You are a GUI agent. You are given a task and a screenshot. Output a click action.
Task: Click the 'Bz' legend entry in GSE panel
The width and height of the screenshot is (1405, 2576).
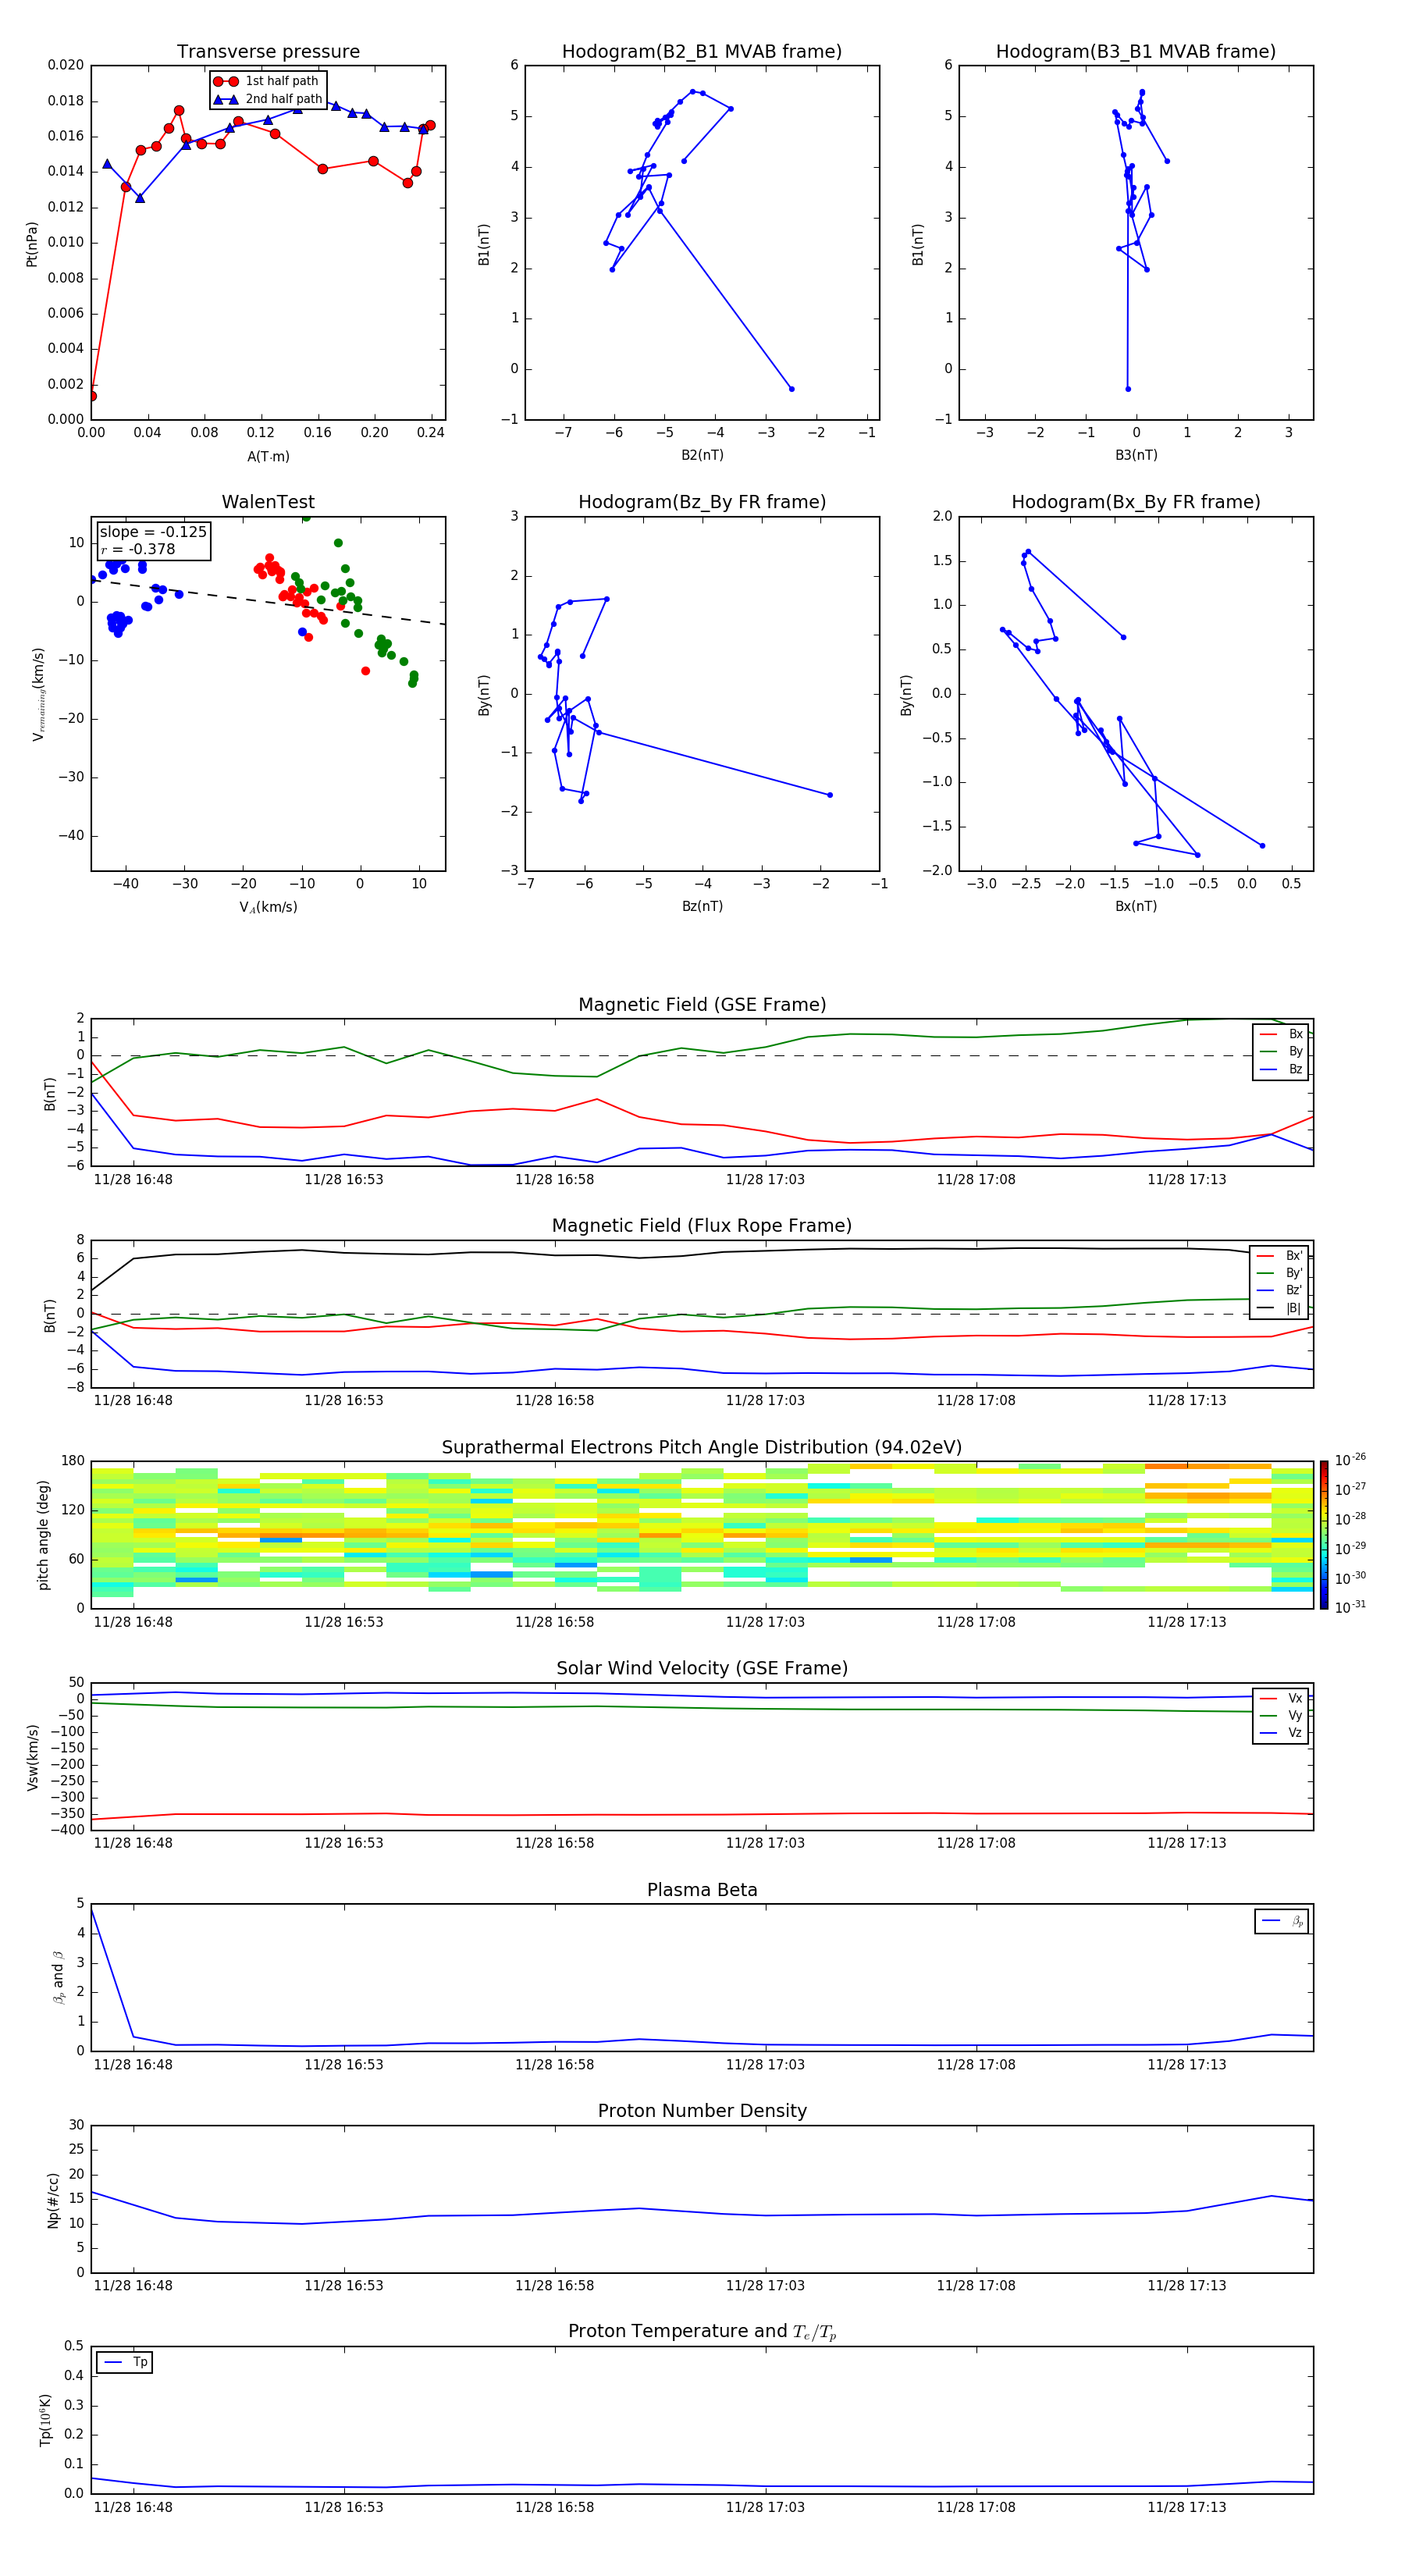tap(1282, 1069)
